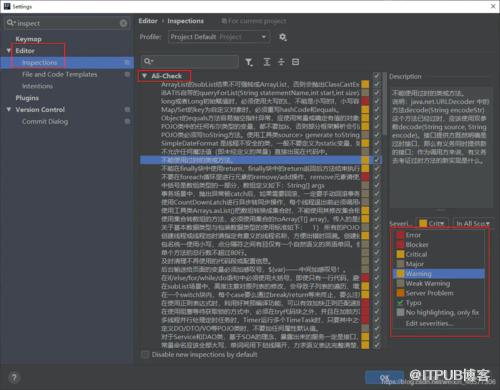
Task: Open the Severity 'Critical' dropdown
Action: pos(432,223)
